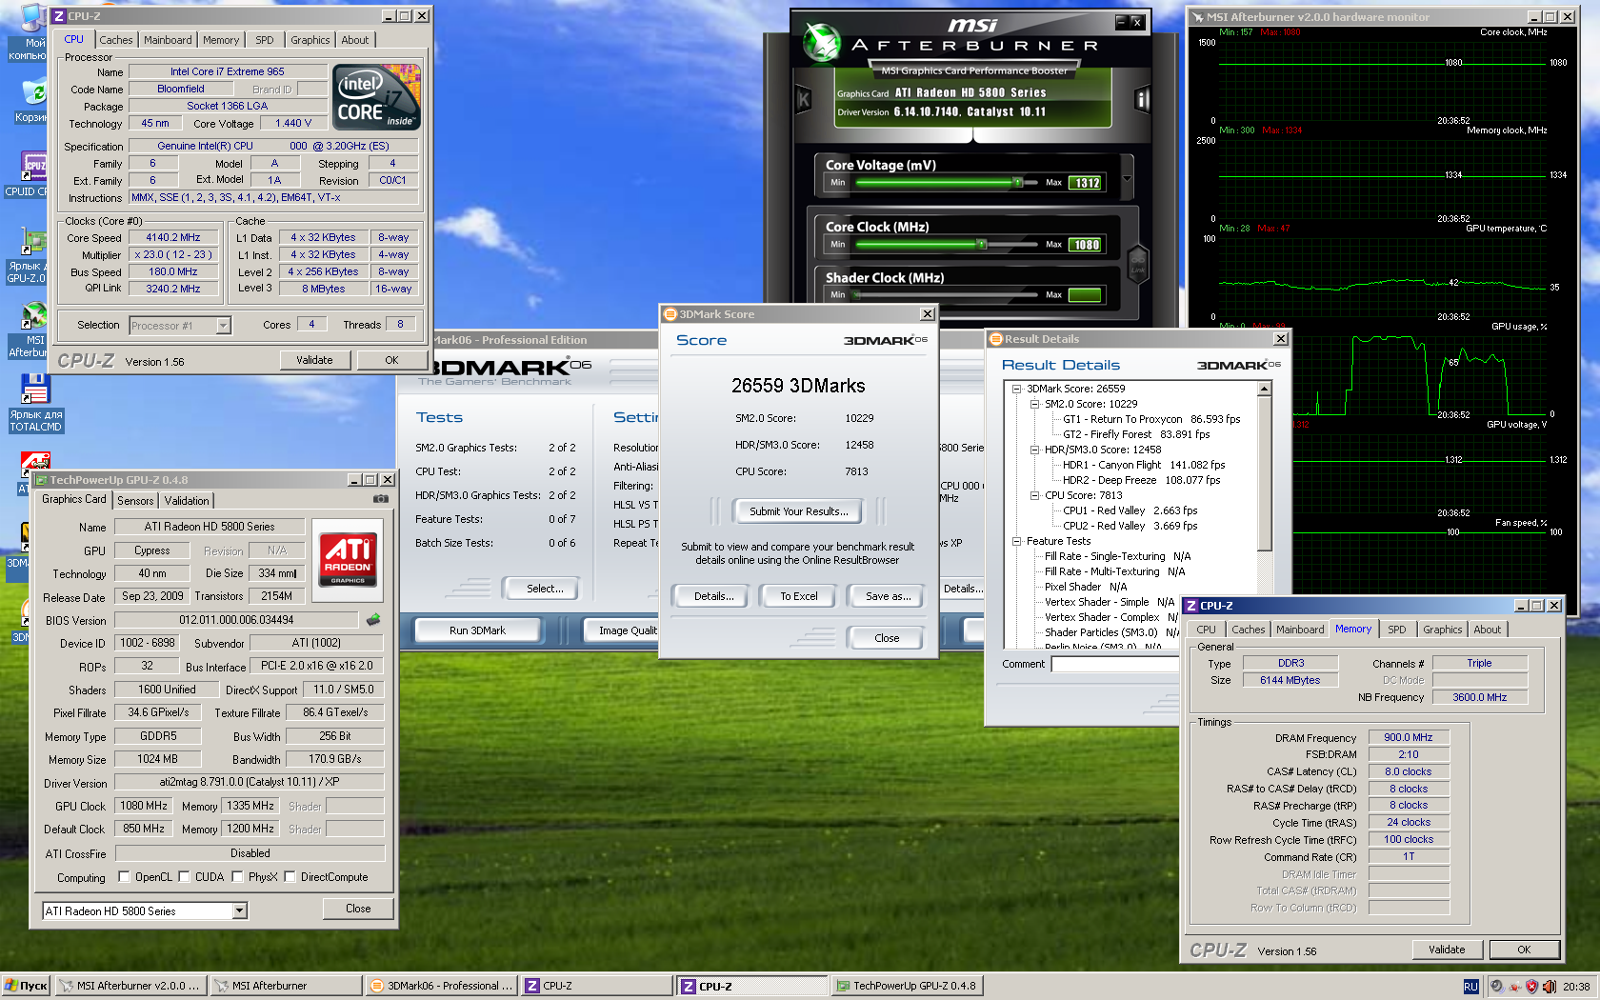Click the Intel Core i7 logo in CPU-Z
Viewport: 1600px width, 1000px height.
[376, 98]
